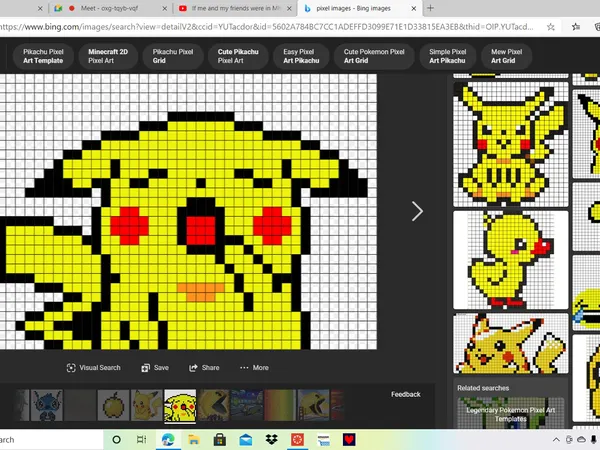Image resolution: width=600 pixels, height=450 pixels.
Task: Click Microsoft Edge icon in taskbar
Action: click(168, 440)
